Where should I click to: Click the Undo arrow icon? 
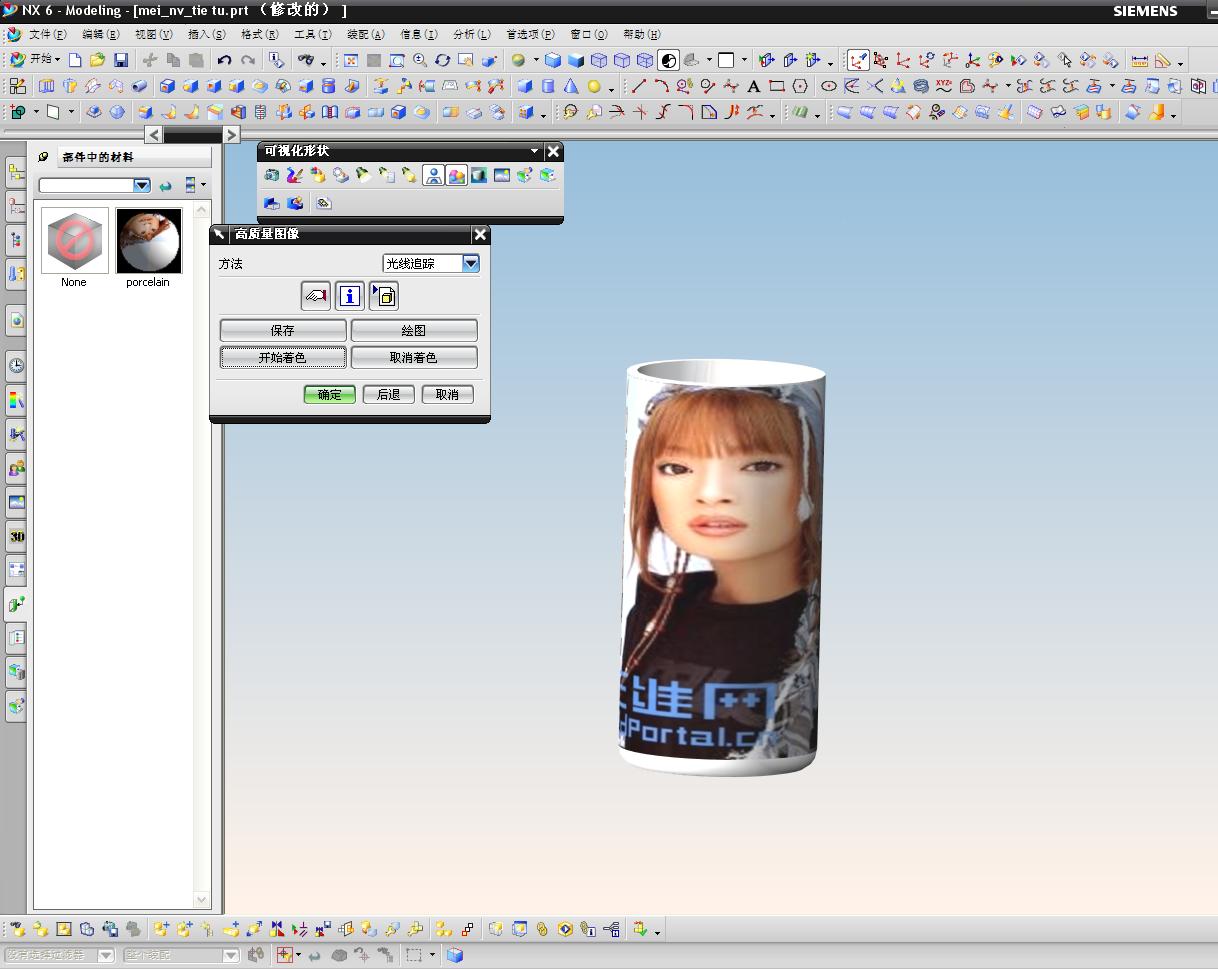[224, 60]
